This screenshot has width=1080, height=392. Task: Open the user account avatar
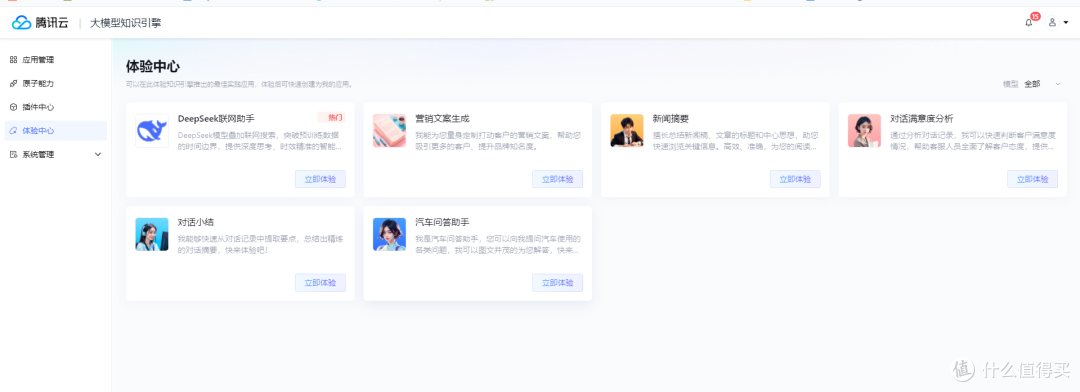tap(1052, 23)
